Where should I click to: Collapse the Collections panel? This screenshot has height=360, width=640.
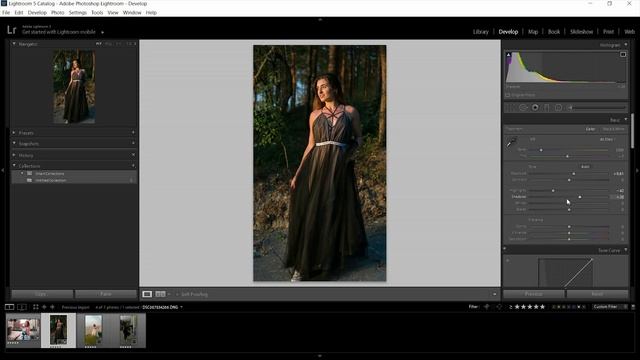14,166
